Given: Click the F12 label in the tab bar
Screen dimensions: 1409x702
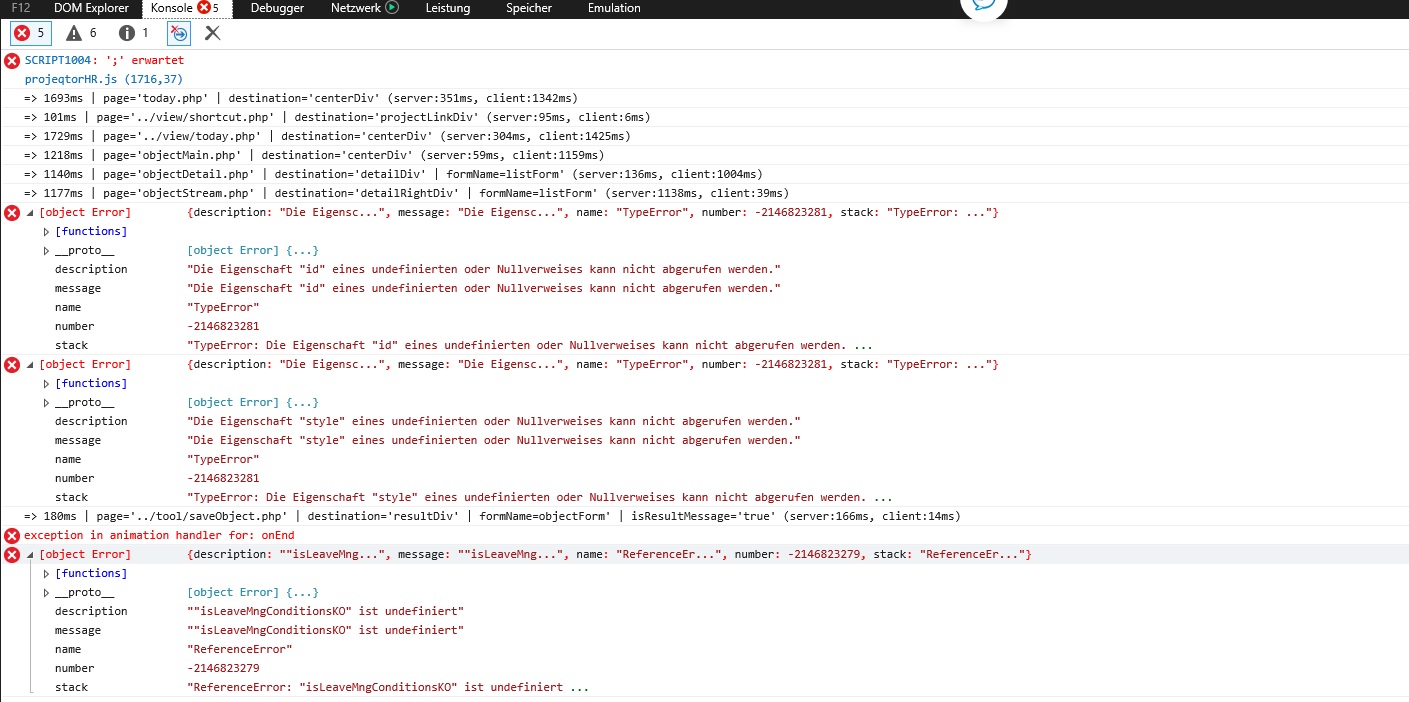Looking at the screenshot, I should tap(20, 8).
